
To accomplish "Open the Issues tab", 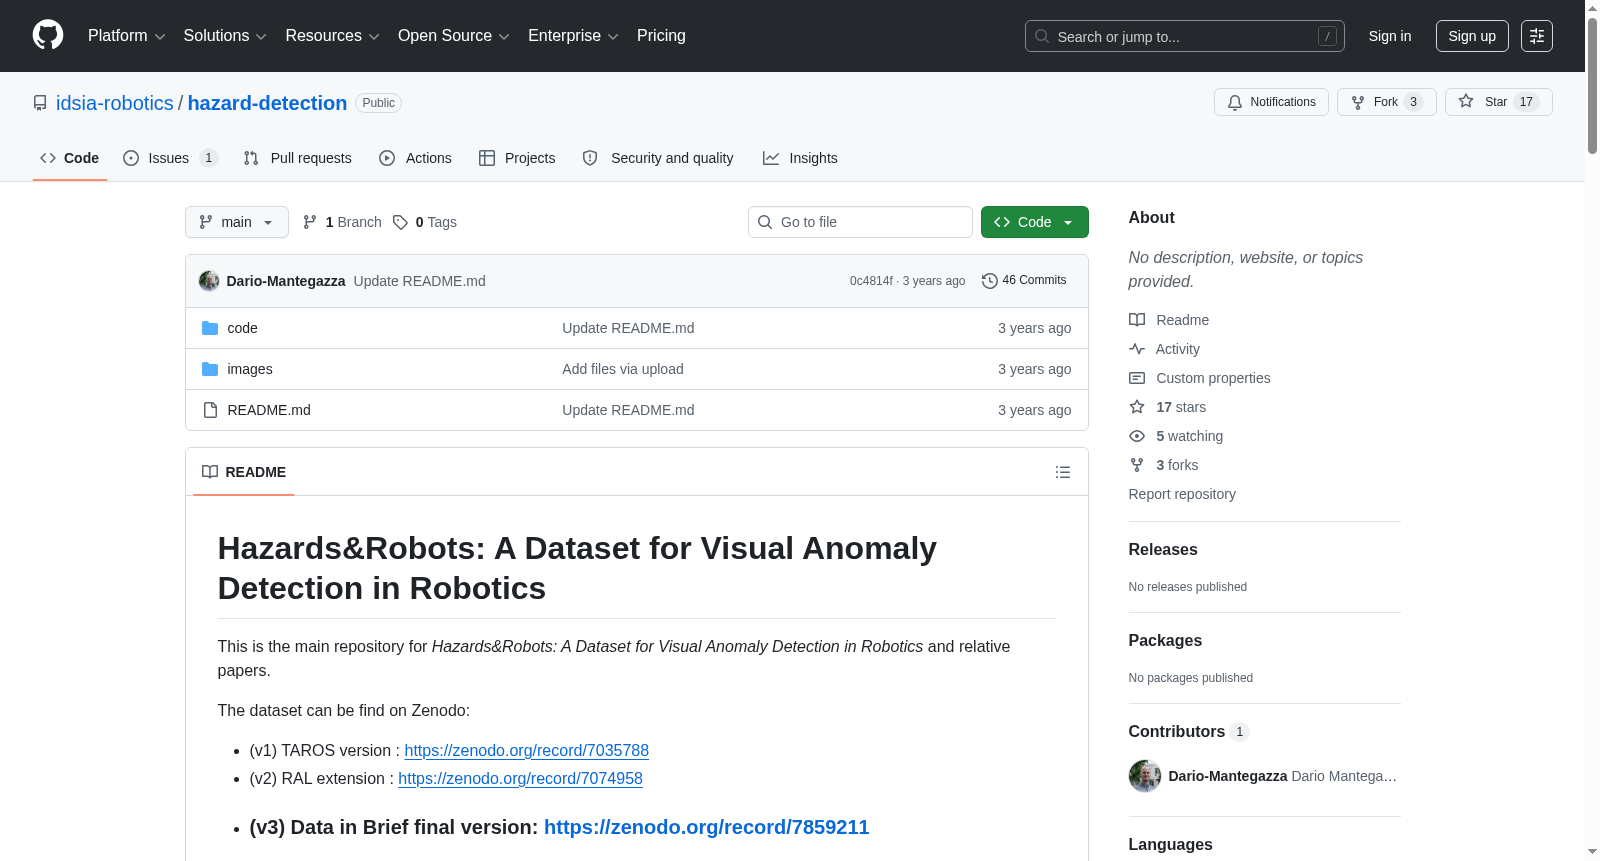I will point(170,158).
